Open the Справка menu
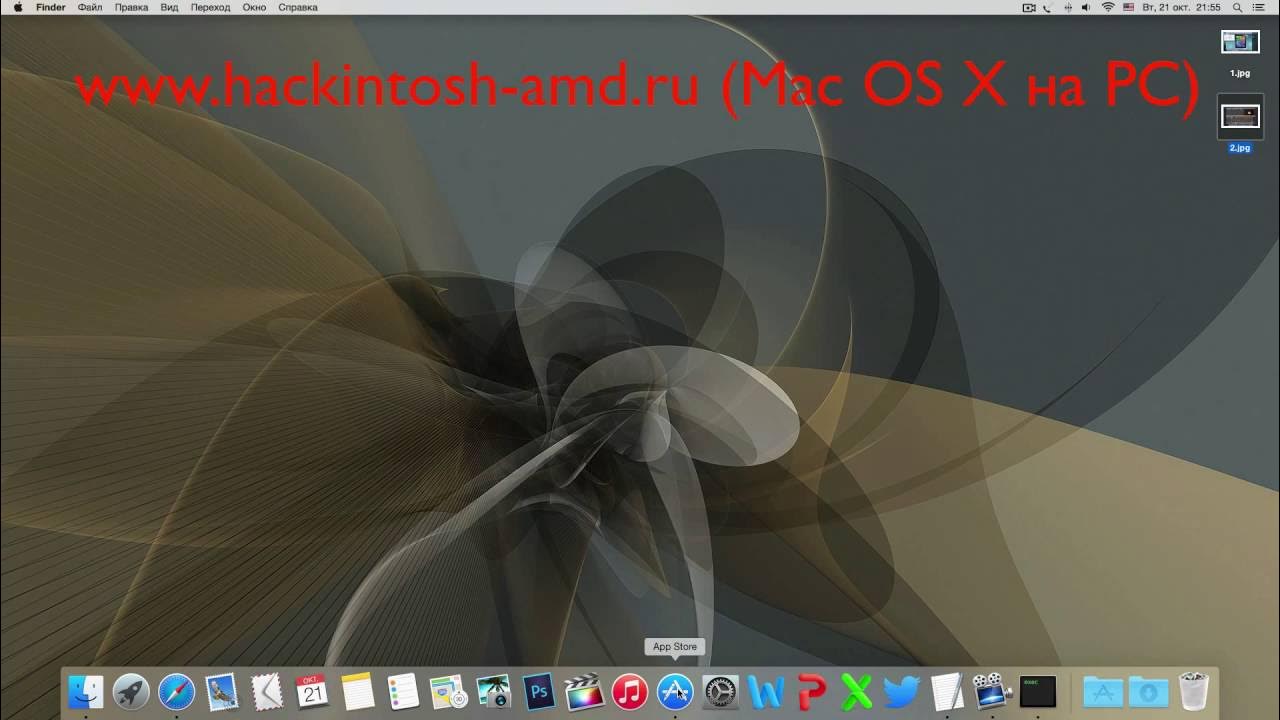This screenshot has height=720, width=1280. coord(298,7)
